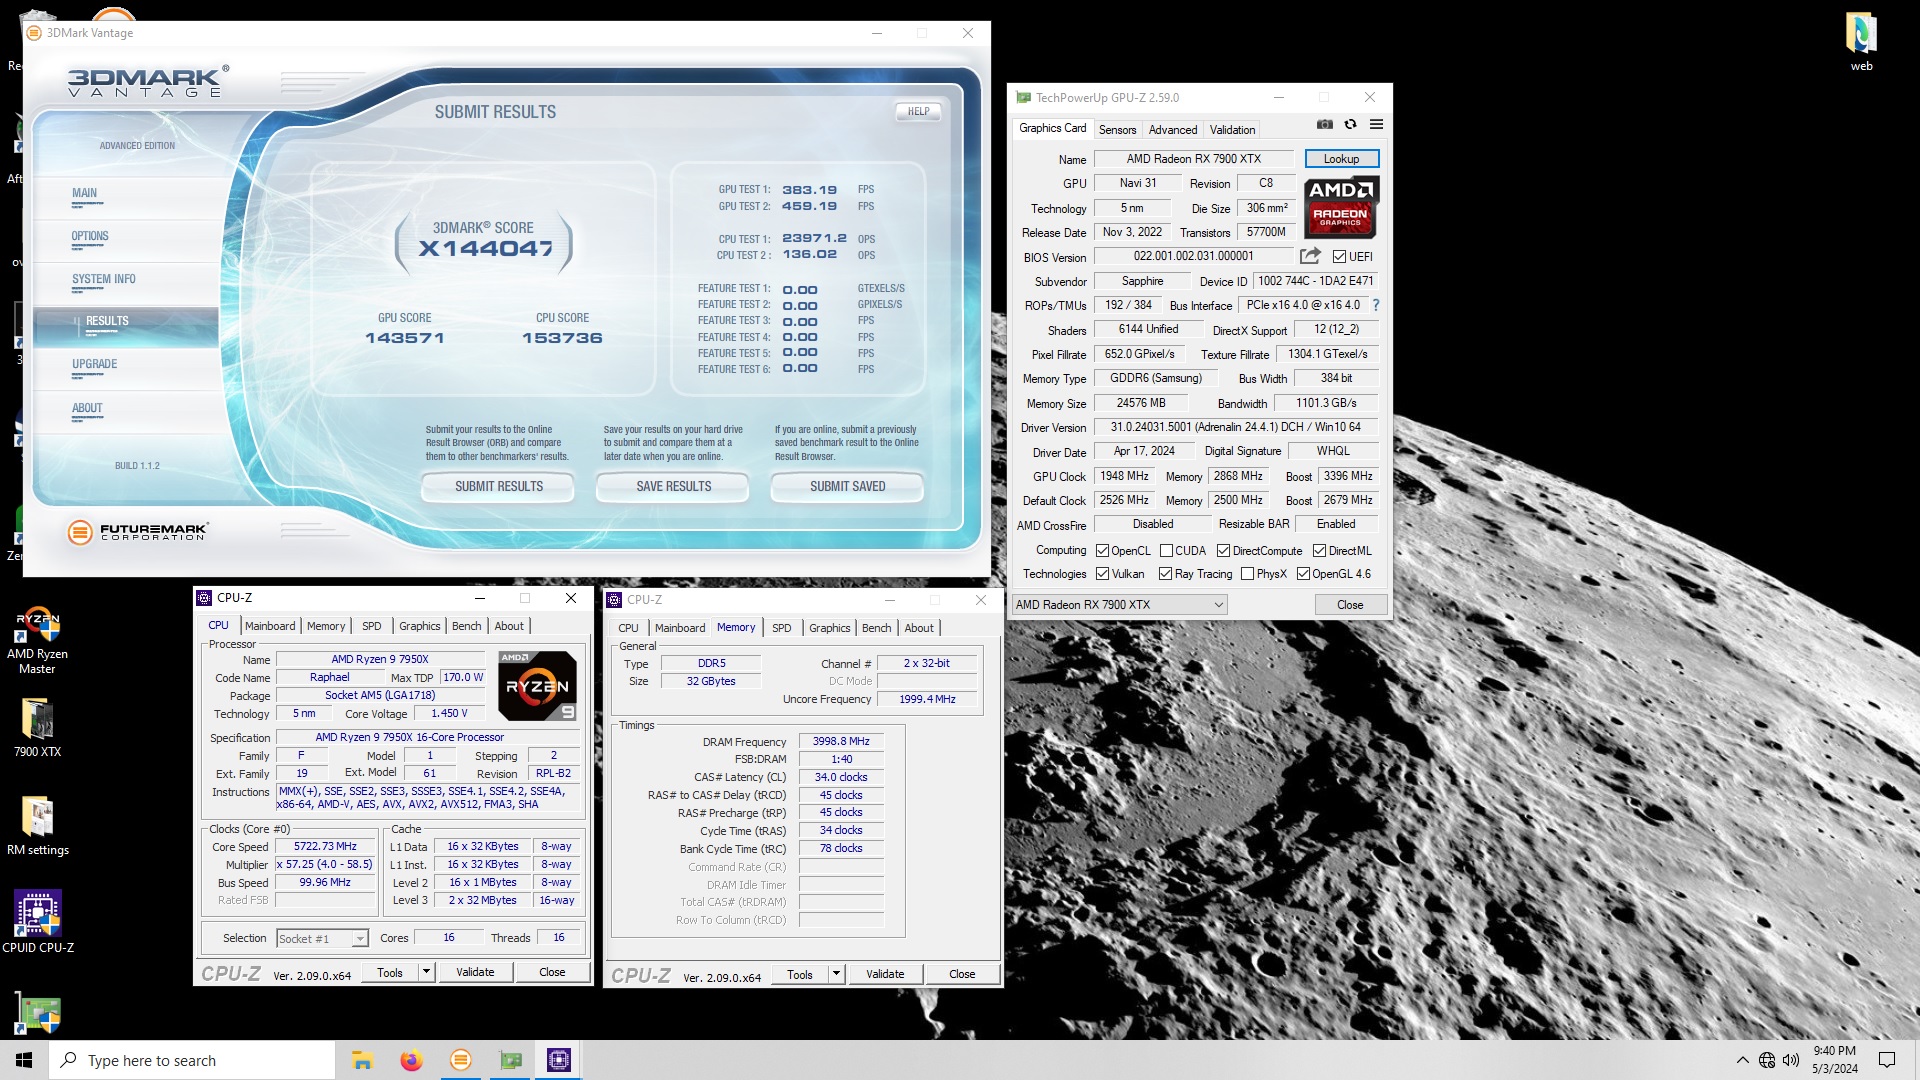
Task: Switch to Mainboard tab in left CPU-Z
Action: click(x=270, y=626)
